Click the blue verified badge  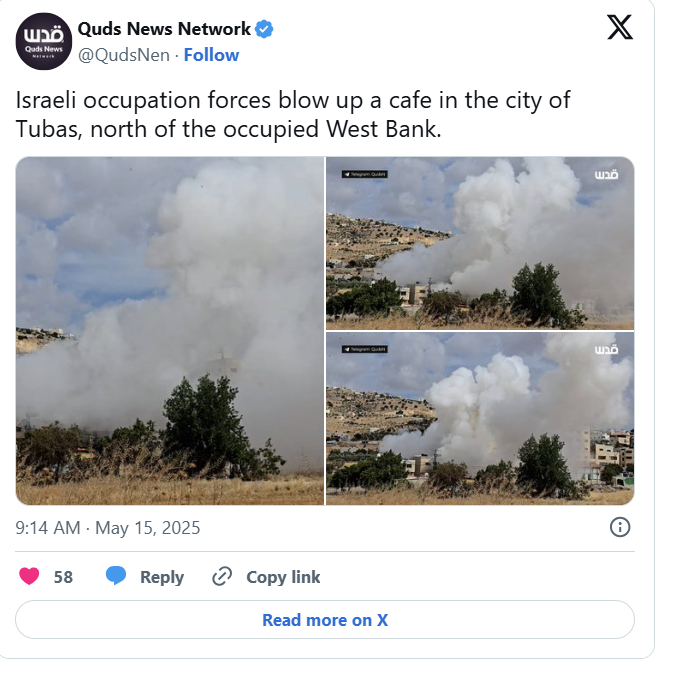click(264, 29)
